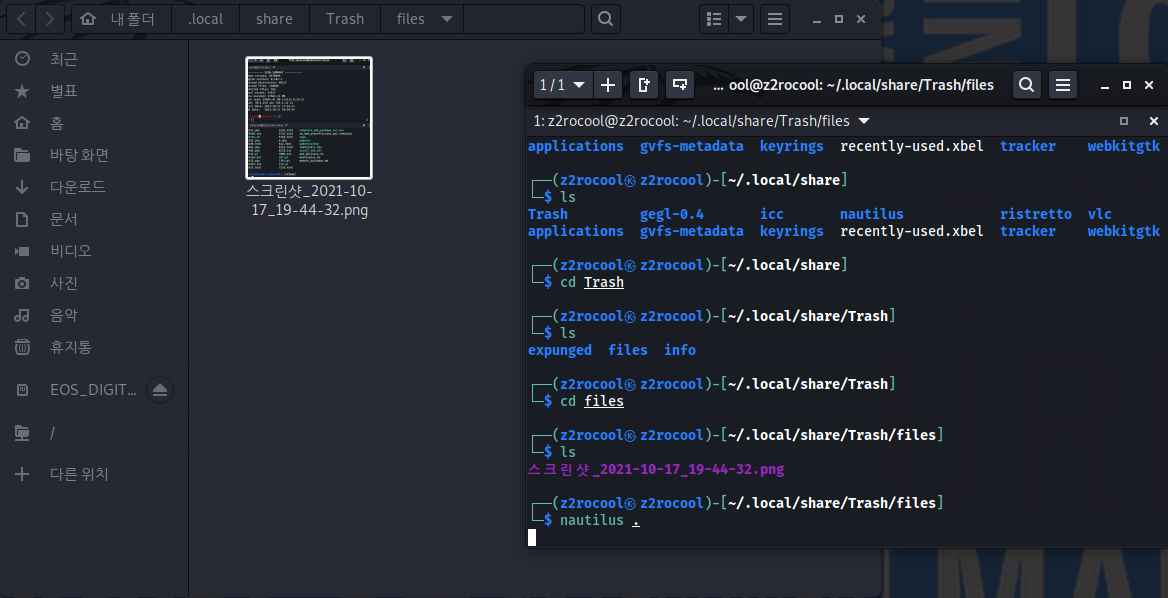Click 'ristretto' in terminal output
Viewport: 1168px width, 598px height.
coord(1035,214)
